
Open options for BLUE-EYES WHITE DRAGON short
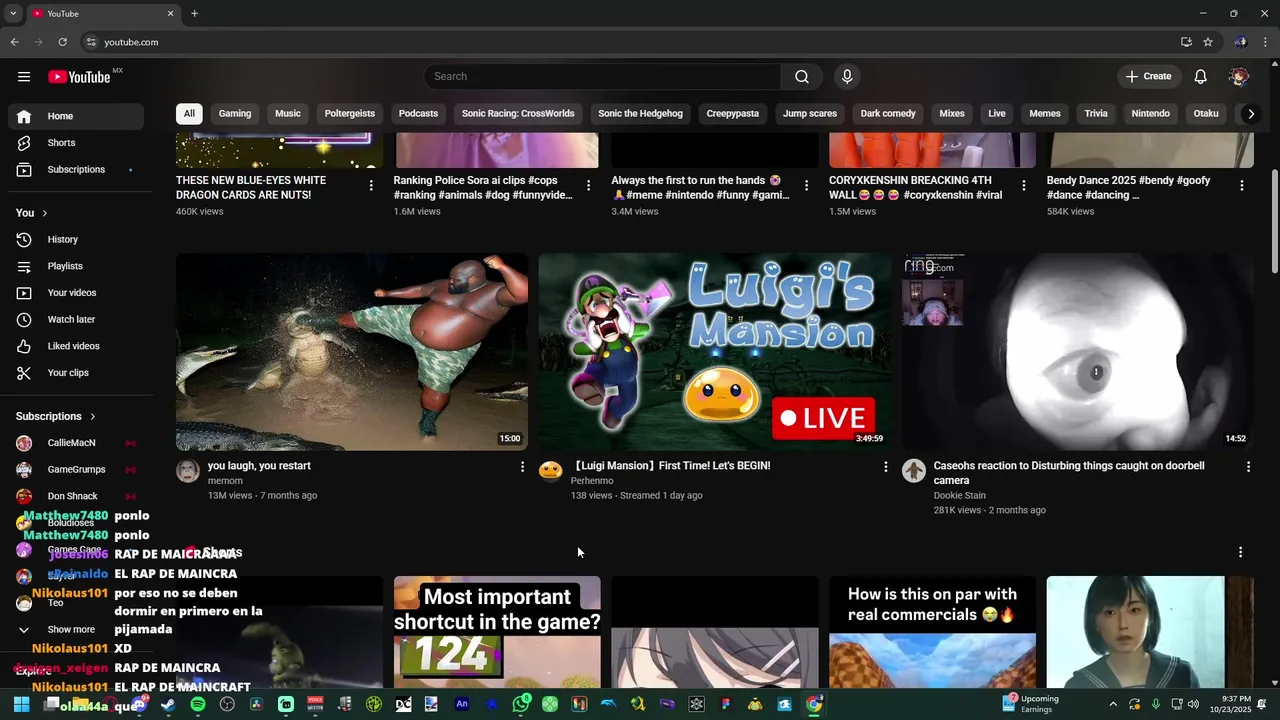tap(371, 185)
